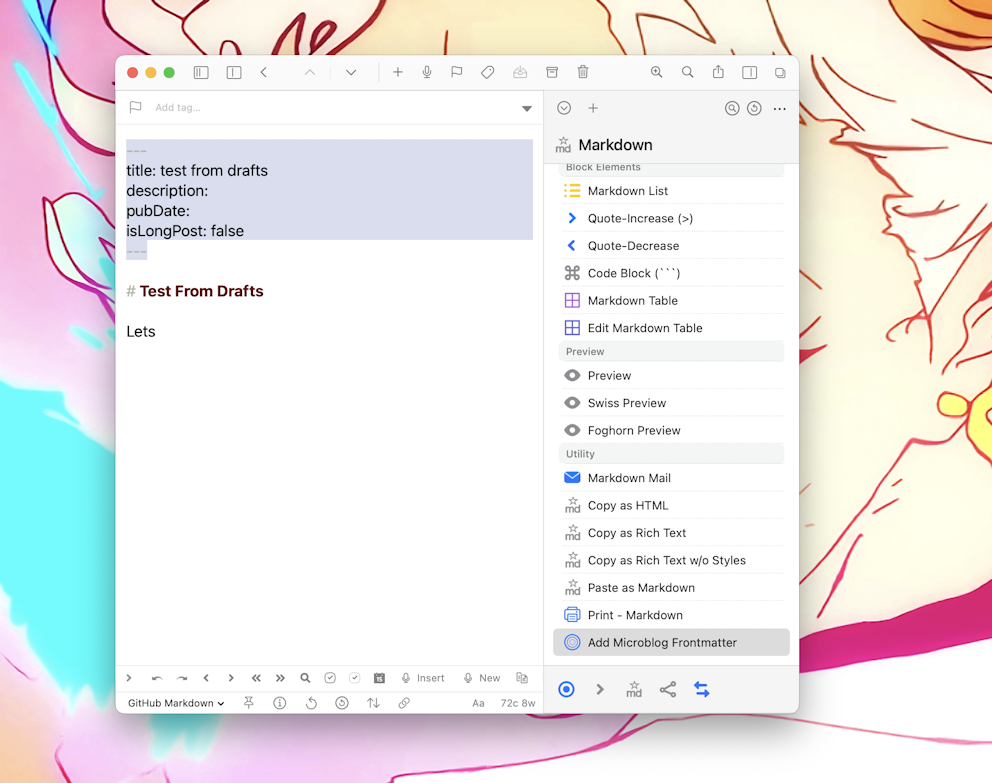This screenshot has height=783, width=992.
Task: Insert date with calendar icon
Action: coord(379,678)
